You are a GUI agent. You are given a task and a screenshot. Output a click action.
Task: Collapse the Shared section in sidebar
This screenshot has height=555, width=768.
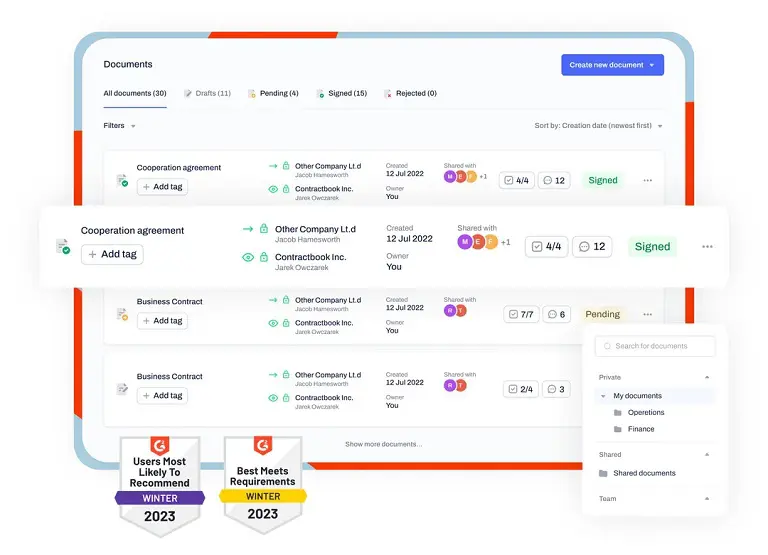click(x=707, y=455)
